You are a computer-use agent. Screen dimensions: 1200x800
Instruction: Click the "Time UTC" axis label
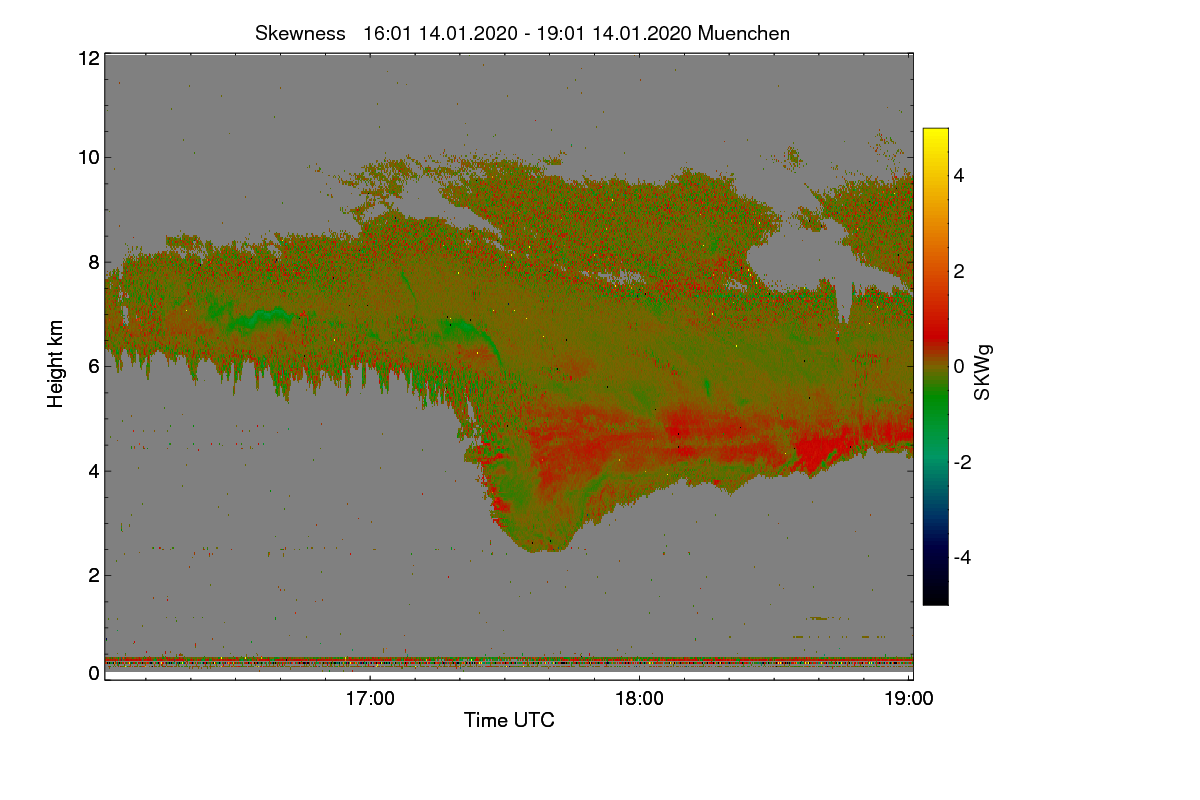click(x=509, y=719)
